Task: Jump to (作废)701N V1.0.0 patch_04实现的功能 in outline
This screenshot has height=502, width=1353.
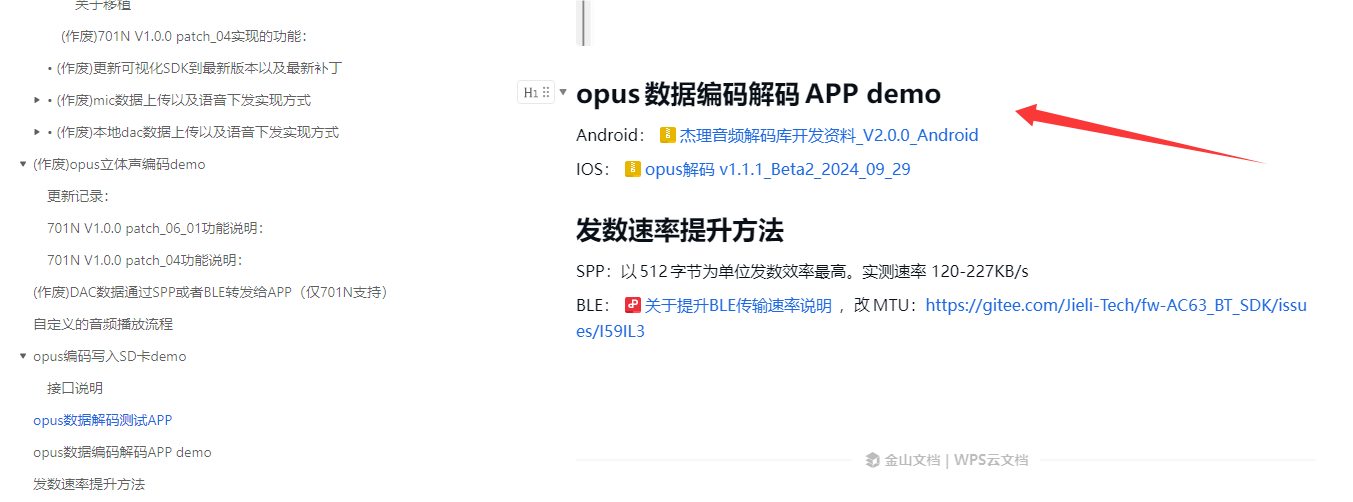Action: click(x=184, y=36)
